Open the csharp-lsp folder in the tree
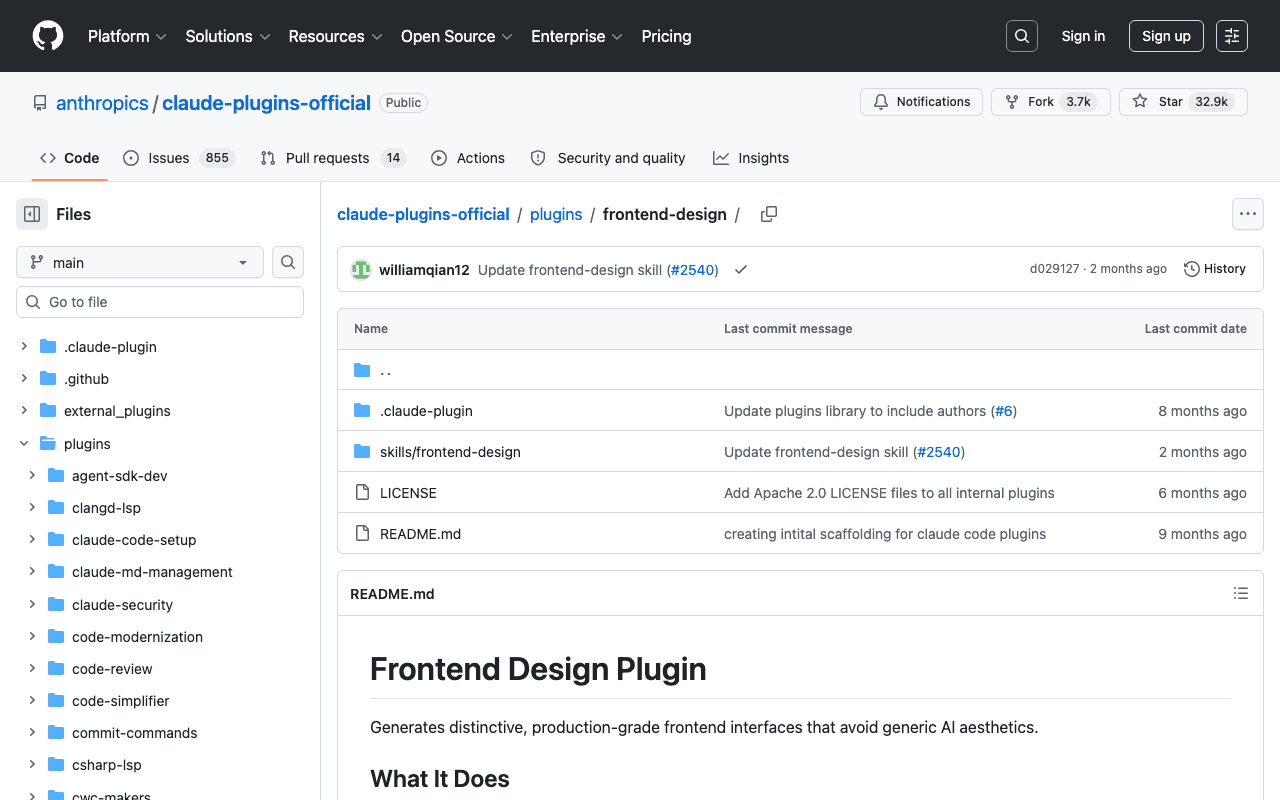The image size is (1280, 800). click(x=107, y=764)
